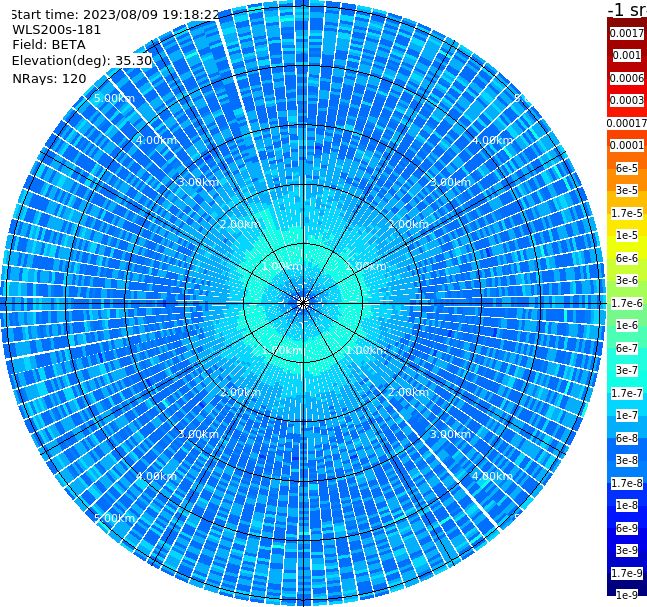Click the 0.00017 colorbar label

[x=627, y=123]
